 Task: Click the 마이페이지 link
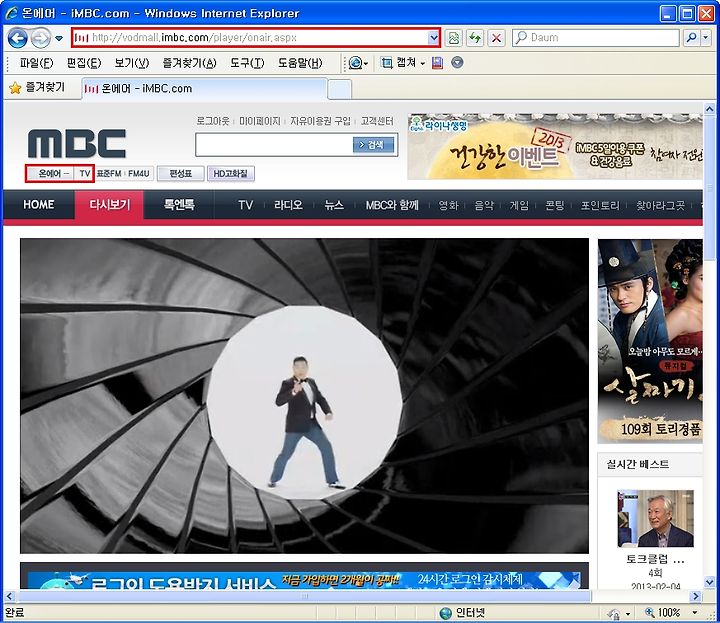pos(259,121)
